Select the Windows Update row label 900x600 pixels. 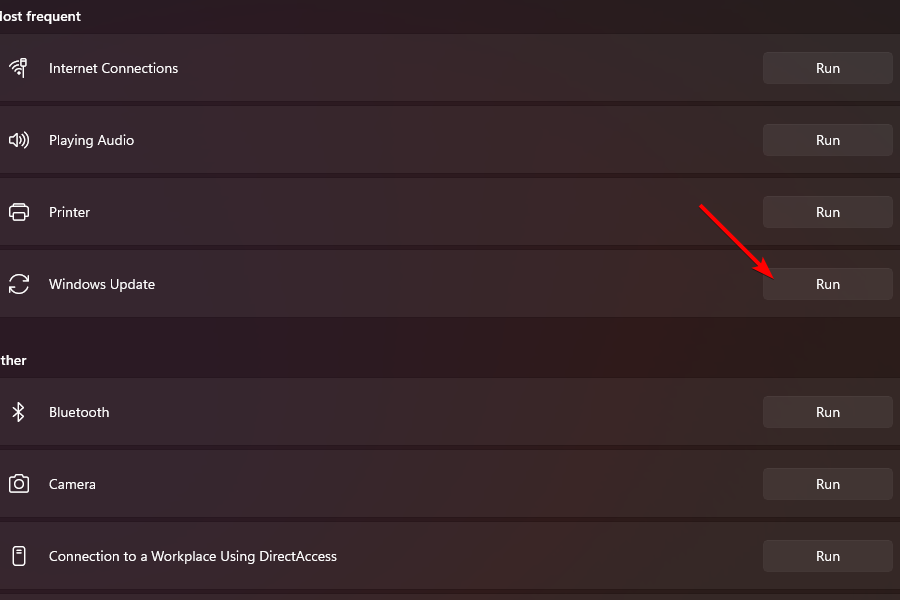(102, 284)
